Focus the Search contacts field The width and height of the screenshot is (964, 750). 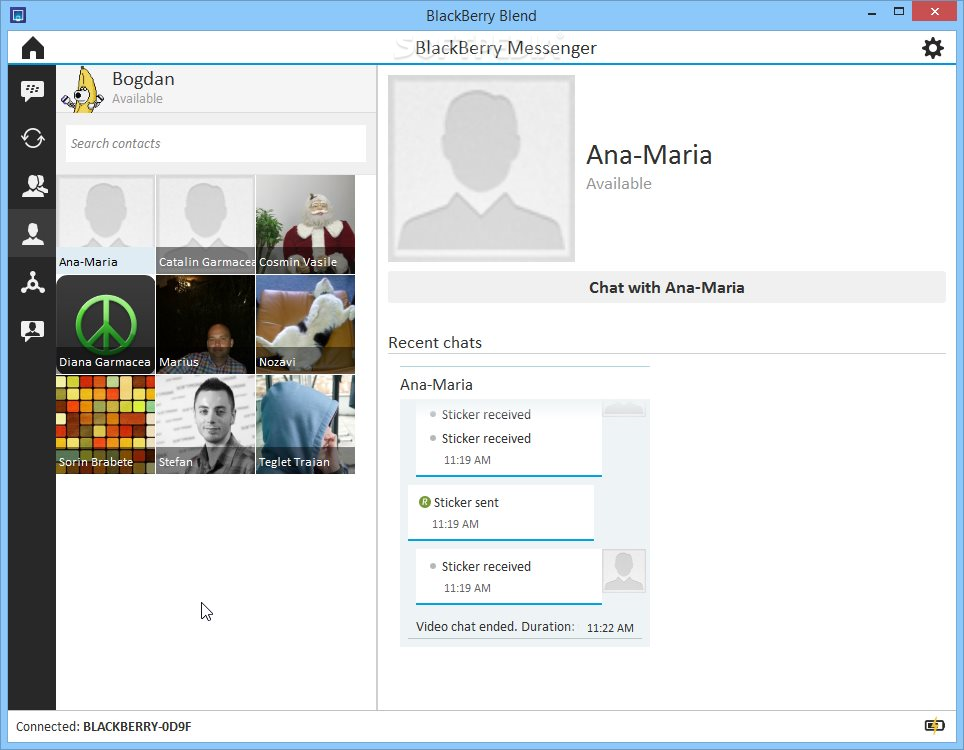point(216,143)
